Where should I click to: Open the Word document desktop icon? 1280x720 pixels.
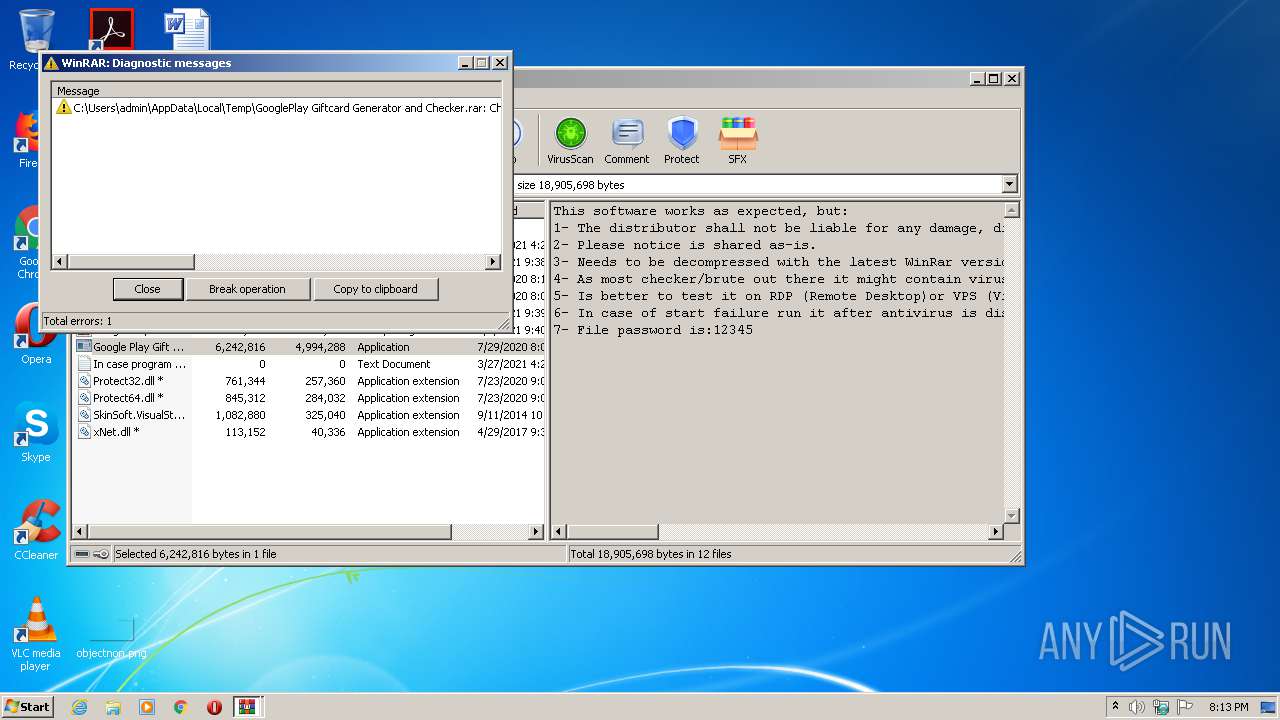pyautogui.click(x=188, y=29)
